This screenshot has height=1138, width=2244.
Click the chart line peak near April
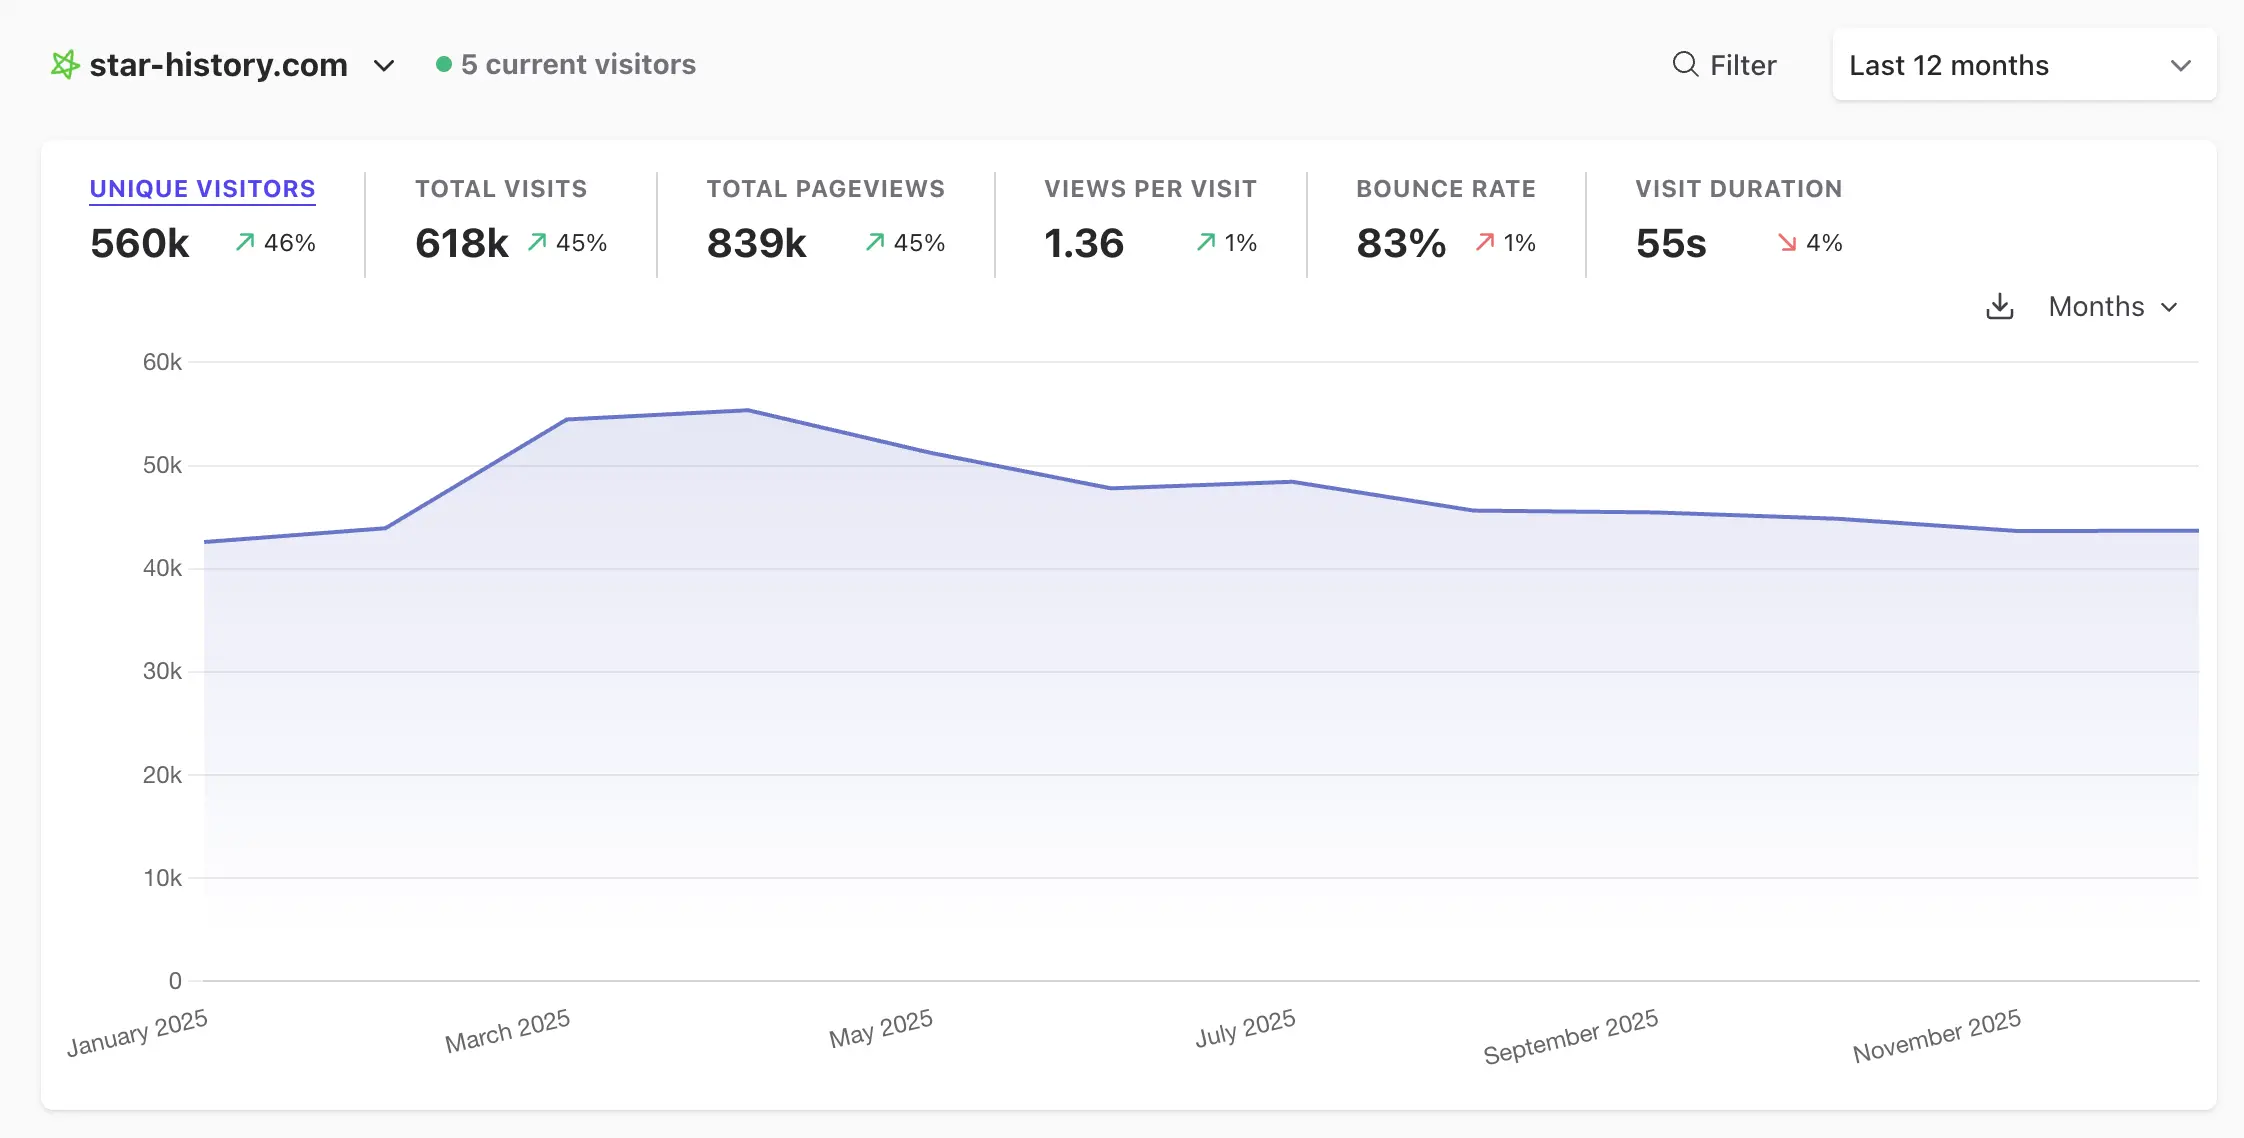pyautogui.click(x=747, y=410)
